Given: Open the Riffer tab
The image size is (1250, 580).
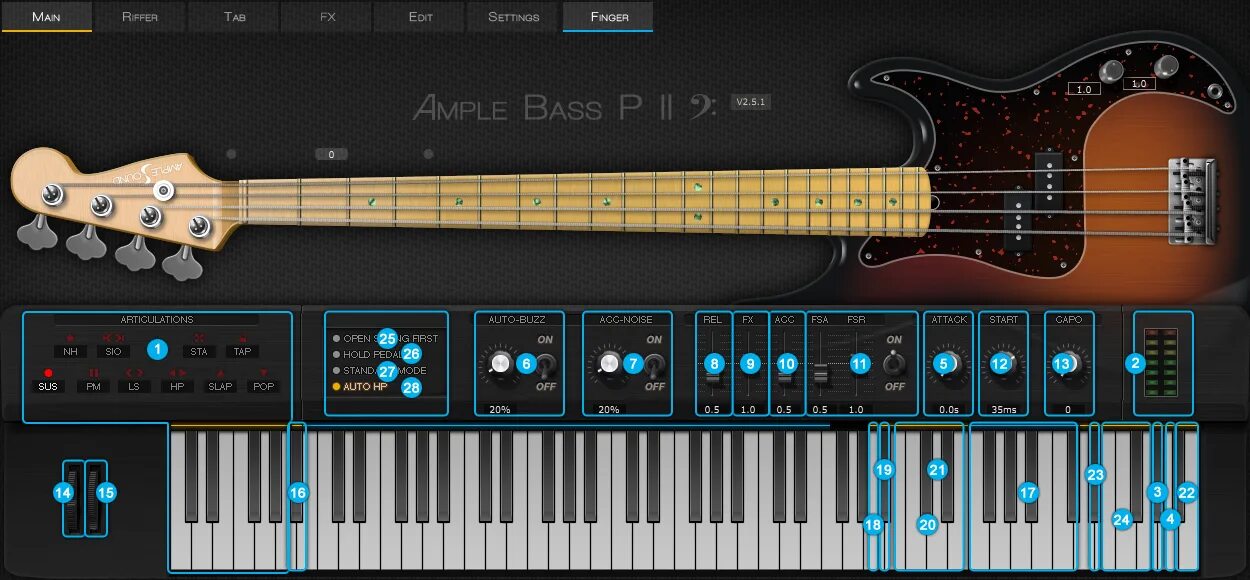Looking at the screenshot, I should coord(140,16).
